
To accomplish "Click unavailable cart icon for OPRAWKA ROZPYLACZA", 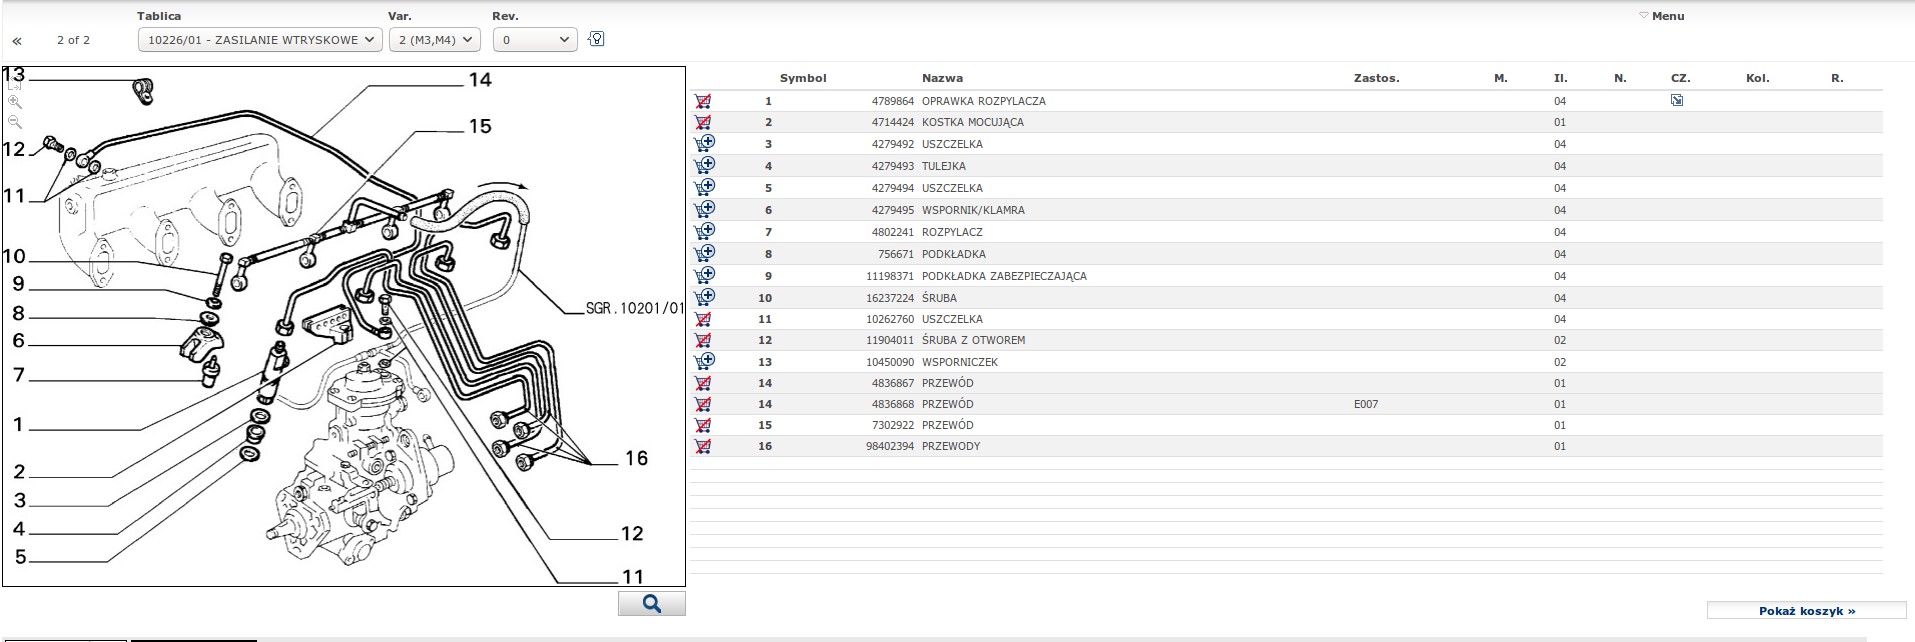I will [x=703, y=101].
